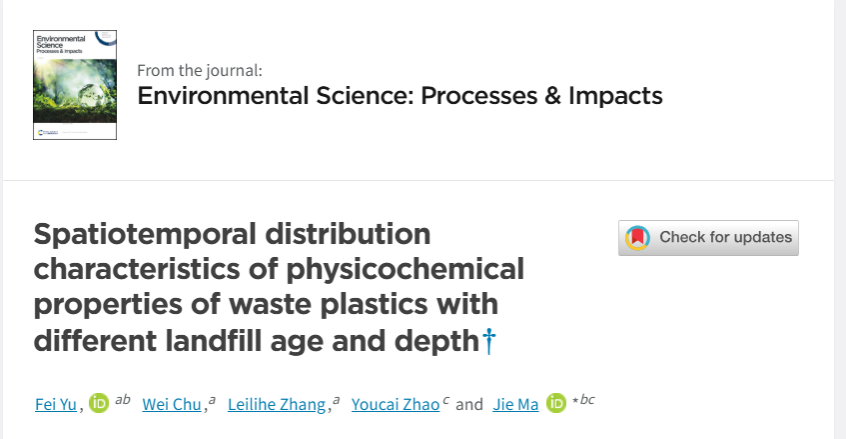
Task: Click the corresponding author asterisk beside Jie Ma
Action: pyautogui.click(x=574, y=401)
